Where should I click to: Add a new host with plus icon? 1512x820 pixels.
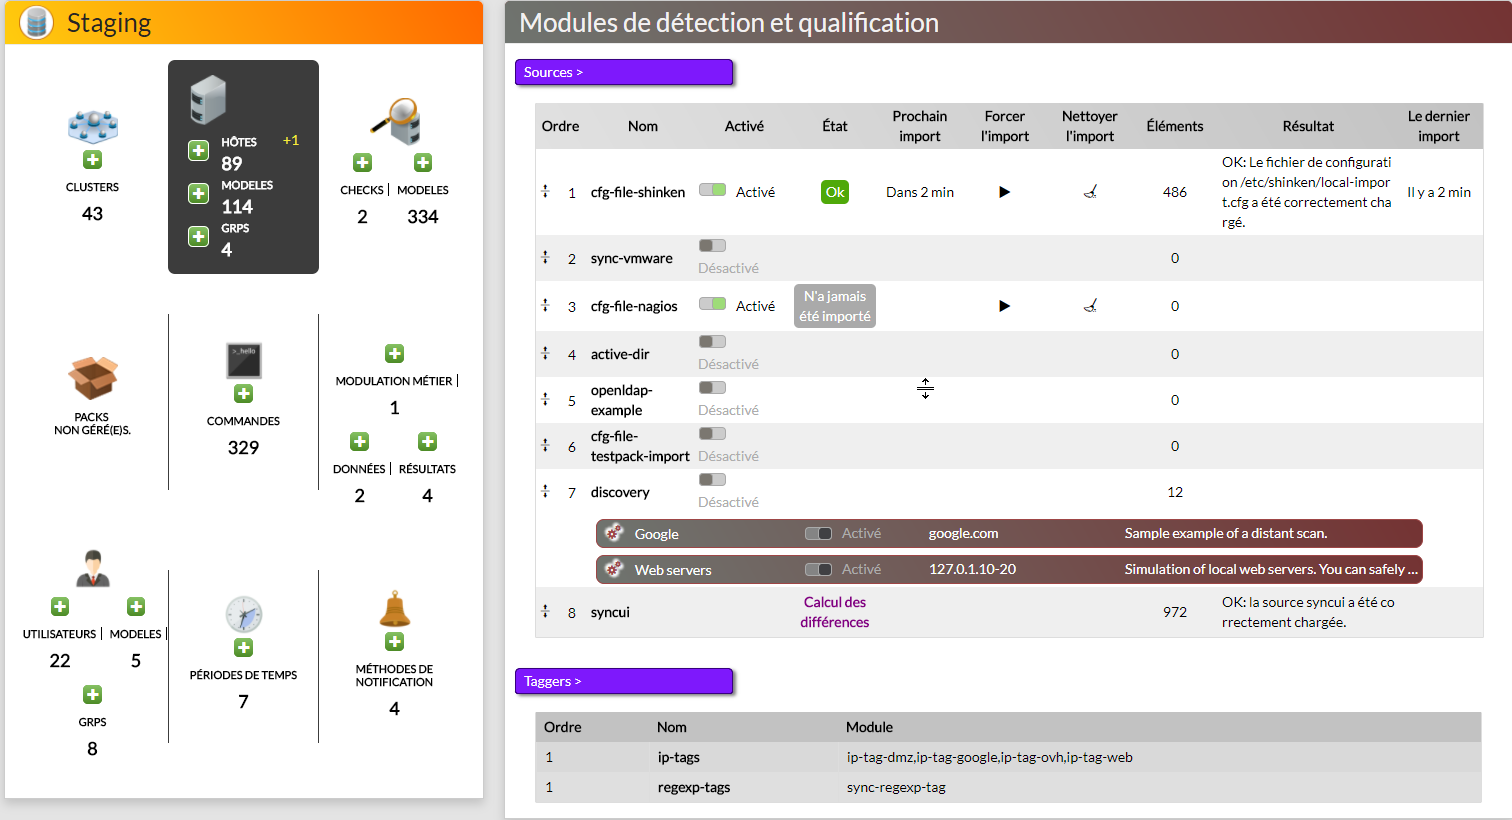click(x=198, y=151)
